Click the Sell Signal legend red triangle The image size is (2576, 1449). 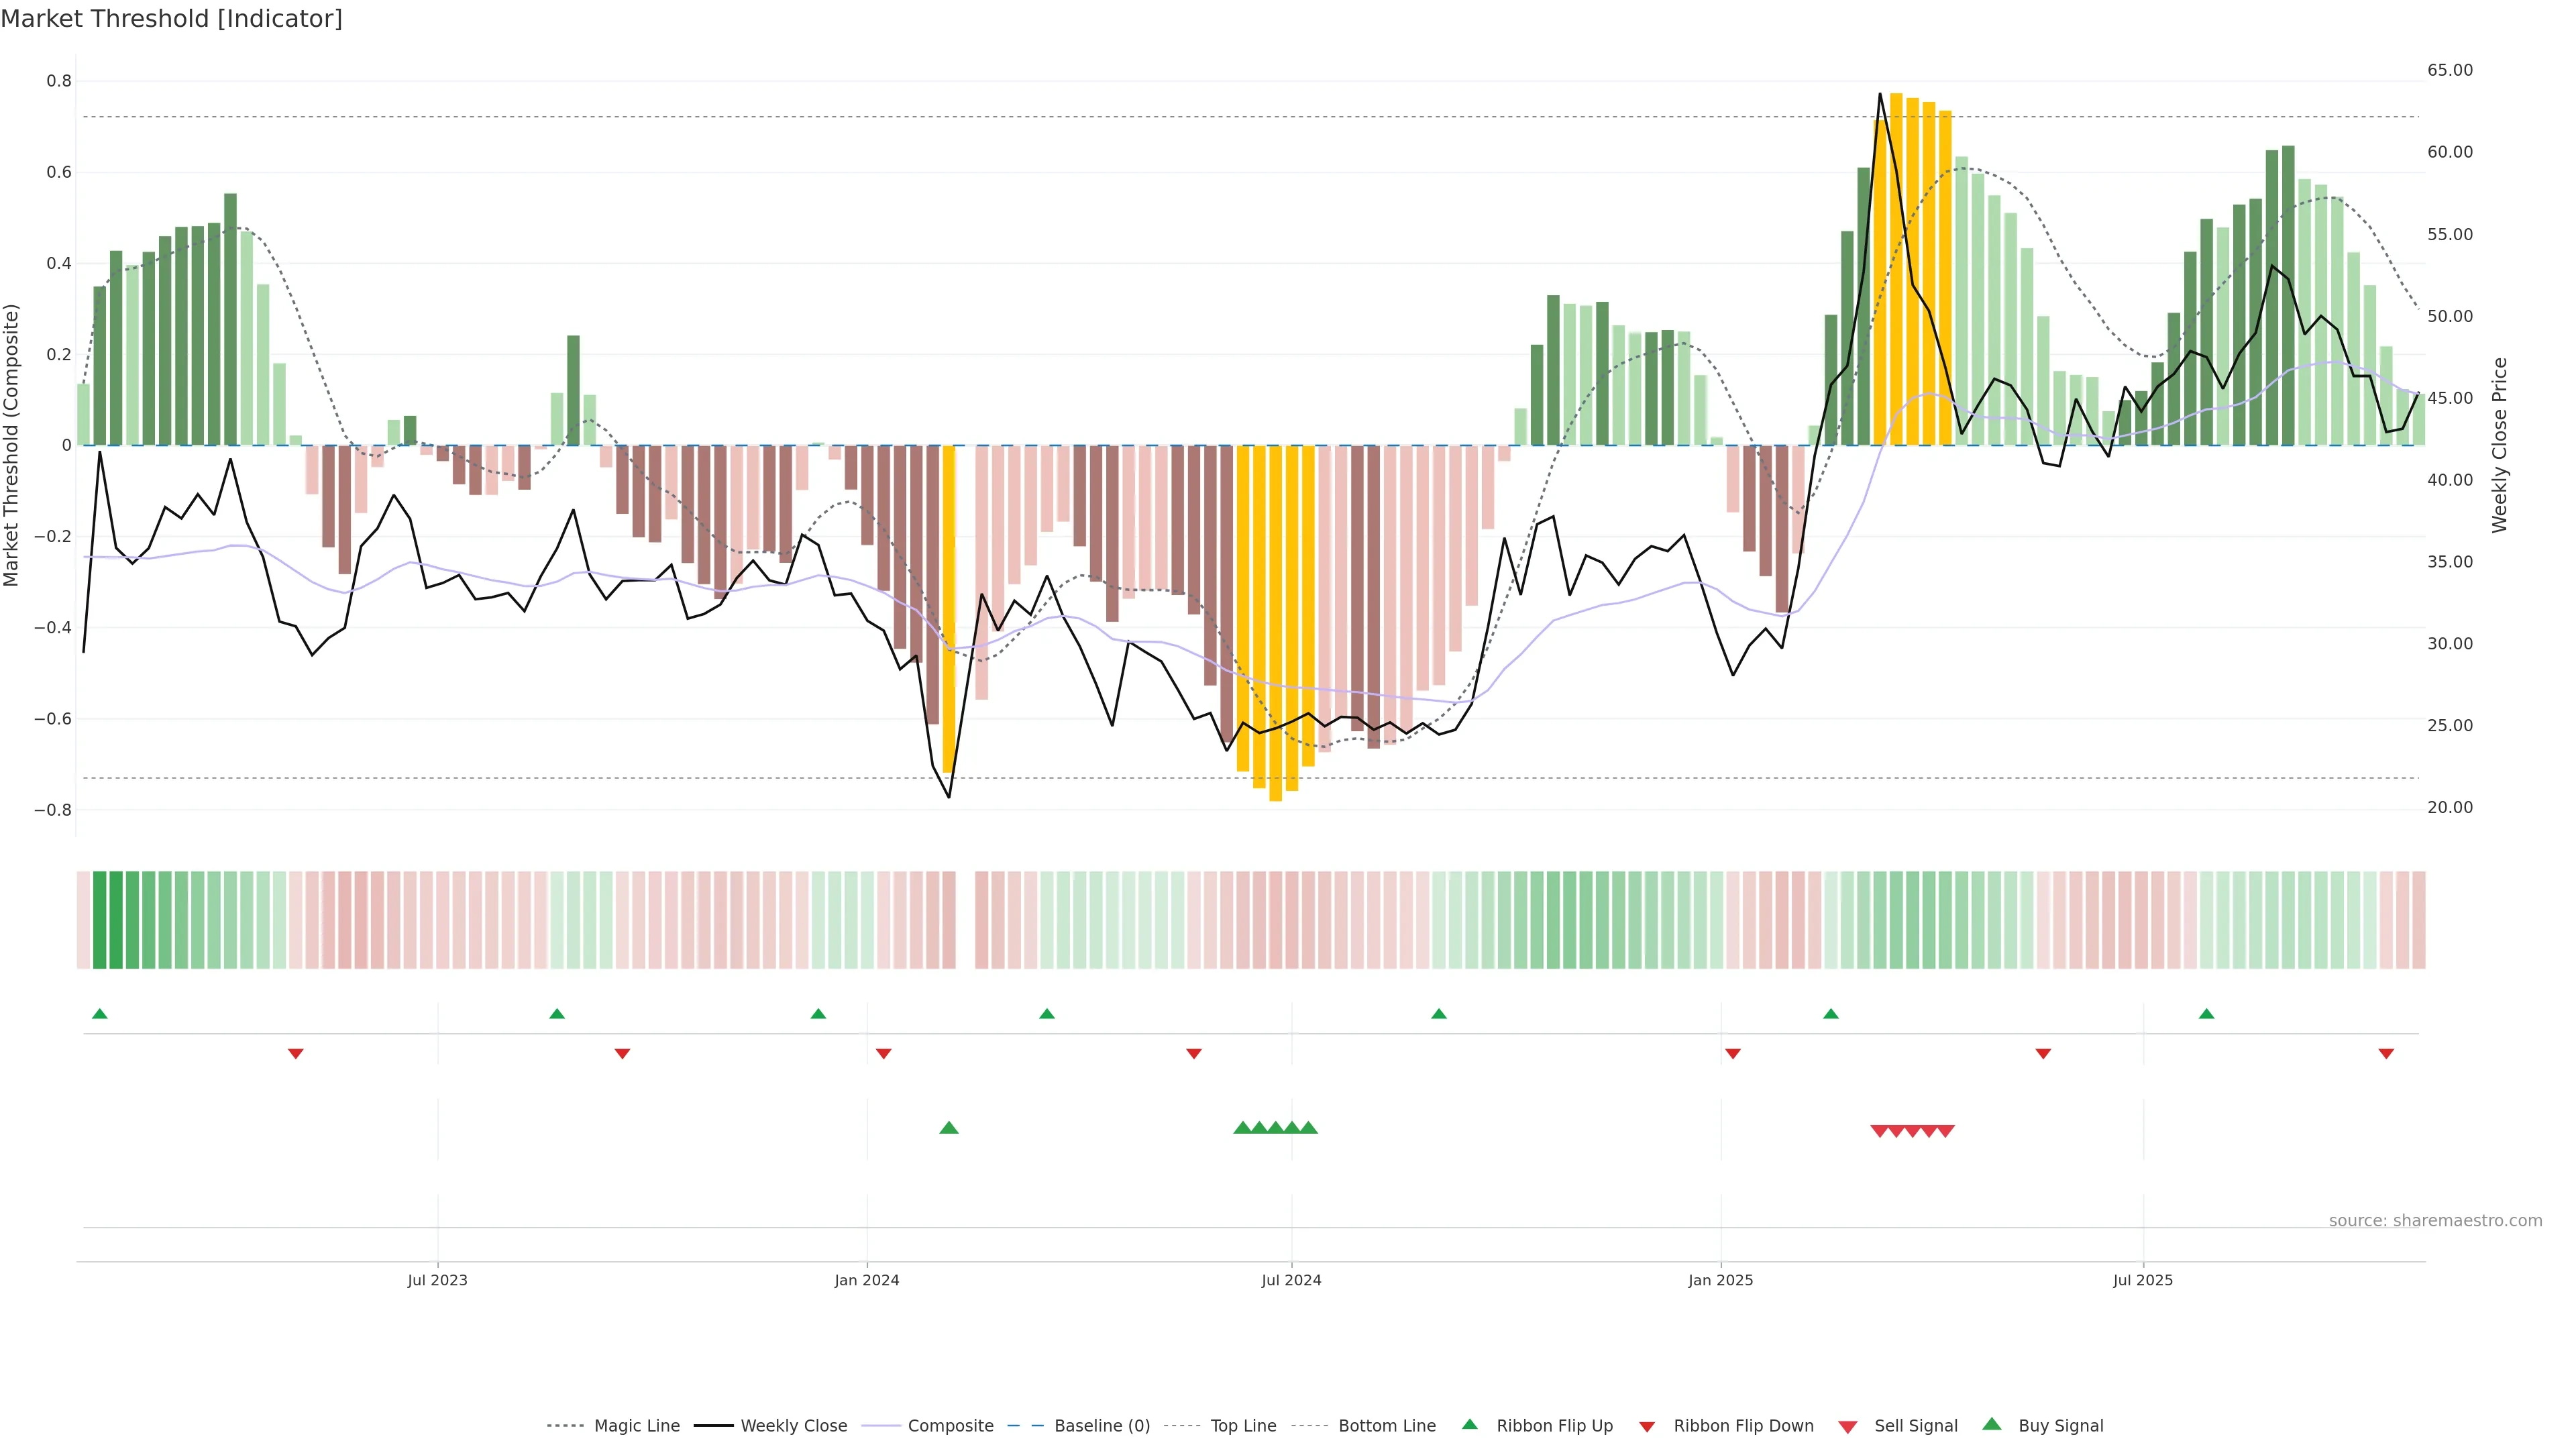click(x=1848, y=1427)
